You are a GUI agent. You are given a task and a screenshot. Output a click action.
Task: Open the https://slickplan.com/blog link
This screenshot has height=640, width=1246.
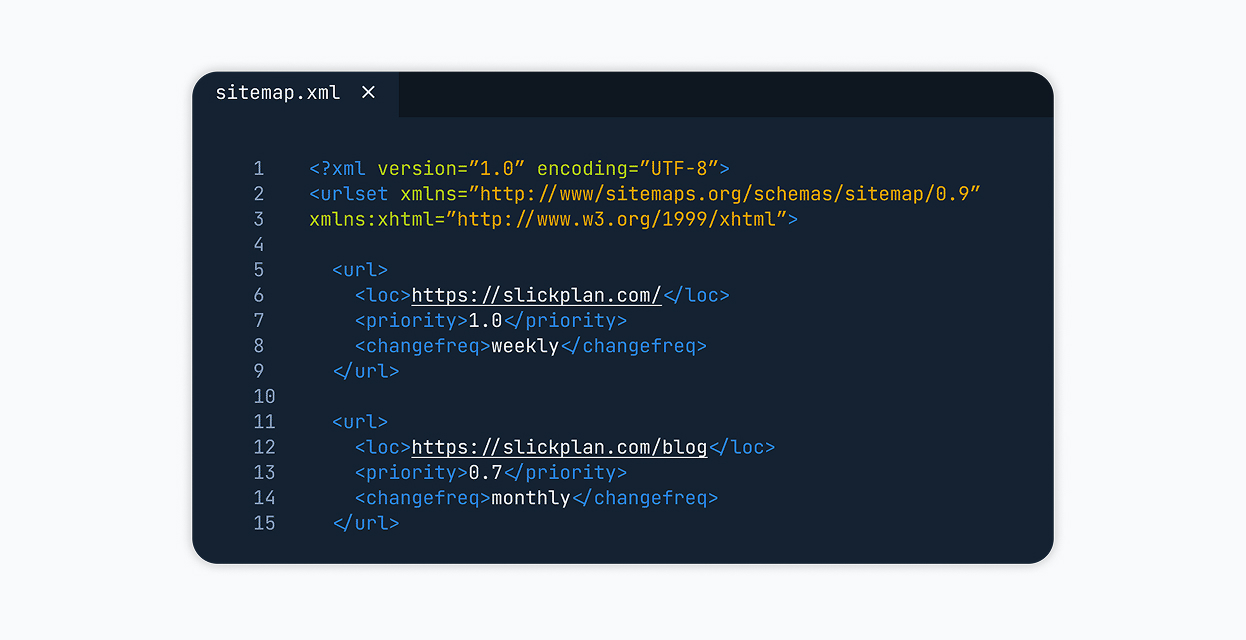click(559, 447)
